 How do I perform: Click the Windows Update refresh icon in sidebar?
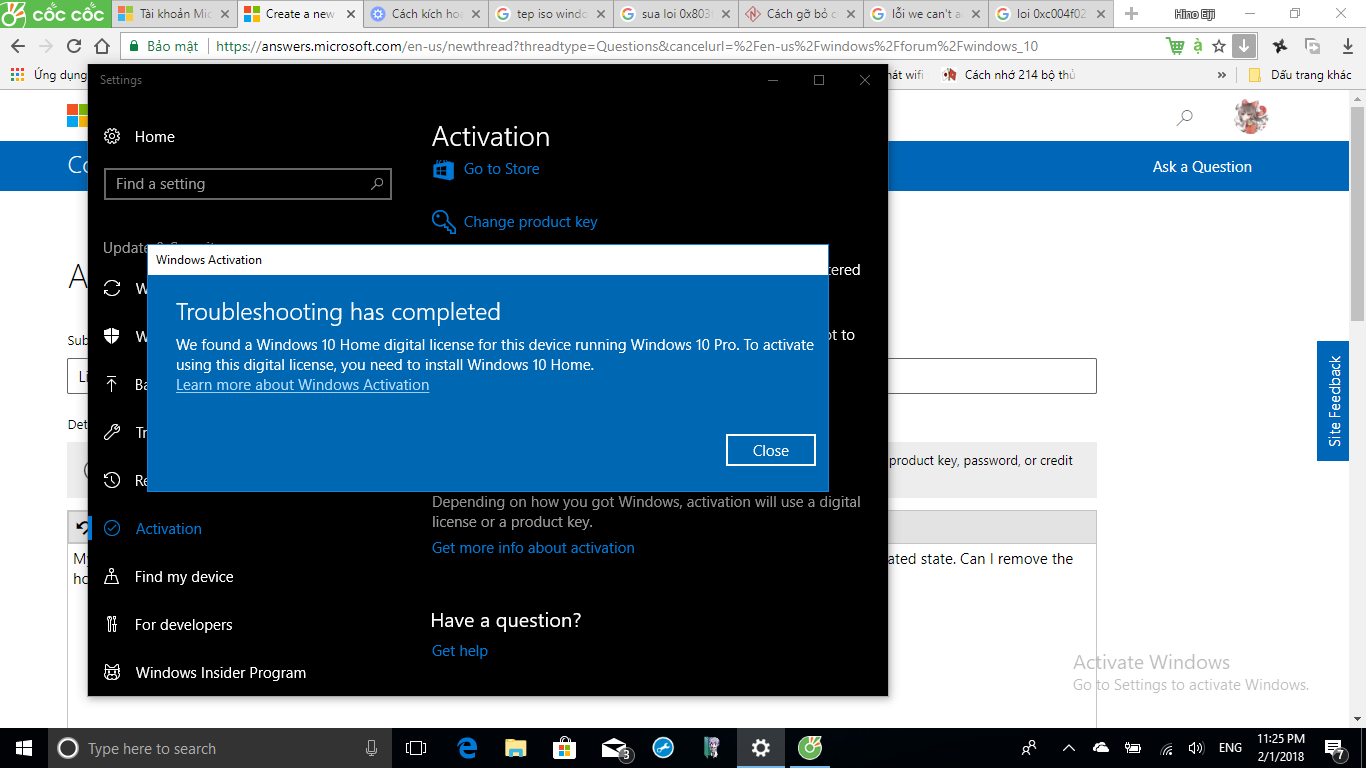112,289
